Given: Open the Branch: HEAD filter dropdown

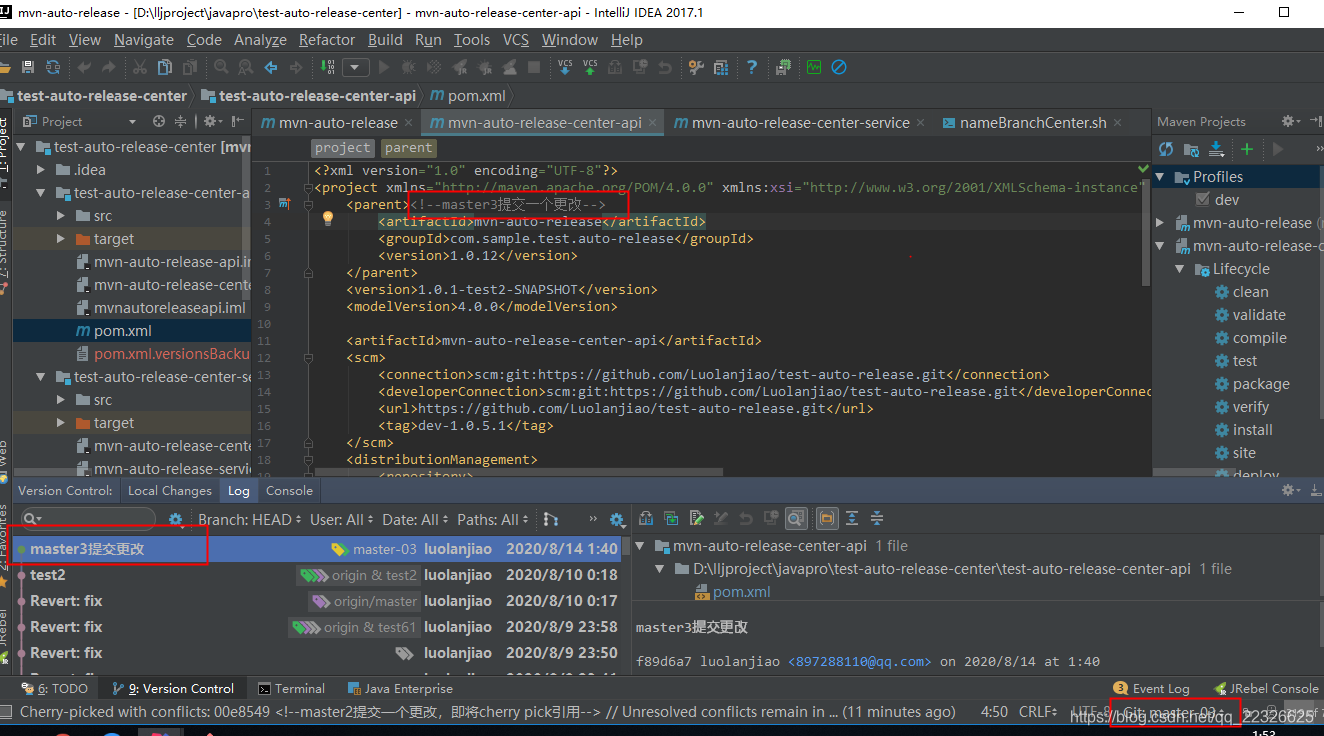Looking at the screenshot, I should point(250,519).
